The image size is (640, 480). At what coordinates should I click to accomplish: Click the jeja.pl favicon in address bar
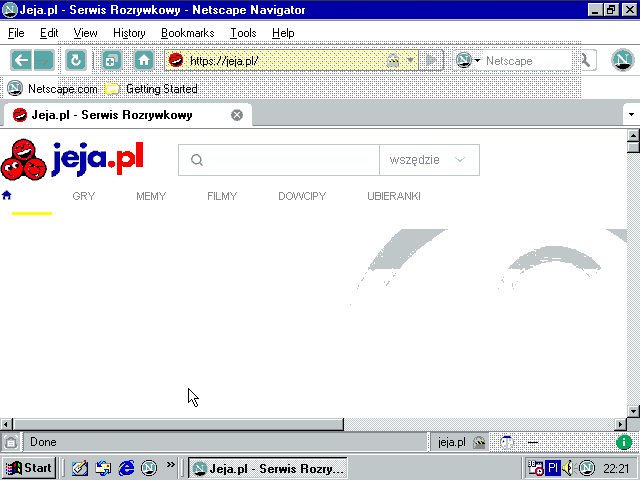176,60
